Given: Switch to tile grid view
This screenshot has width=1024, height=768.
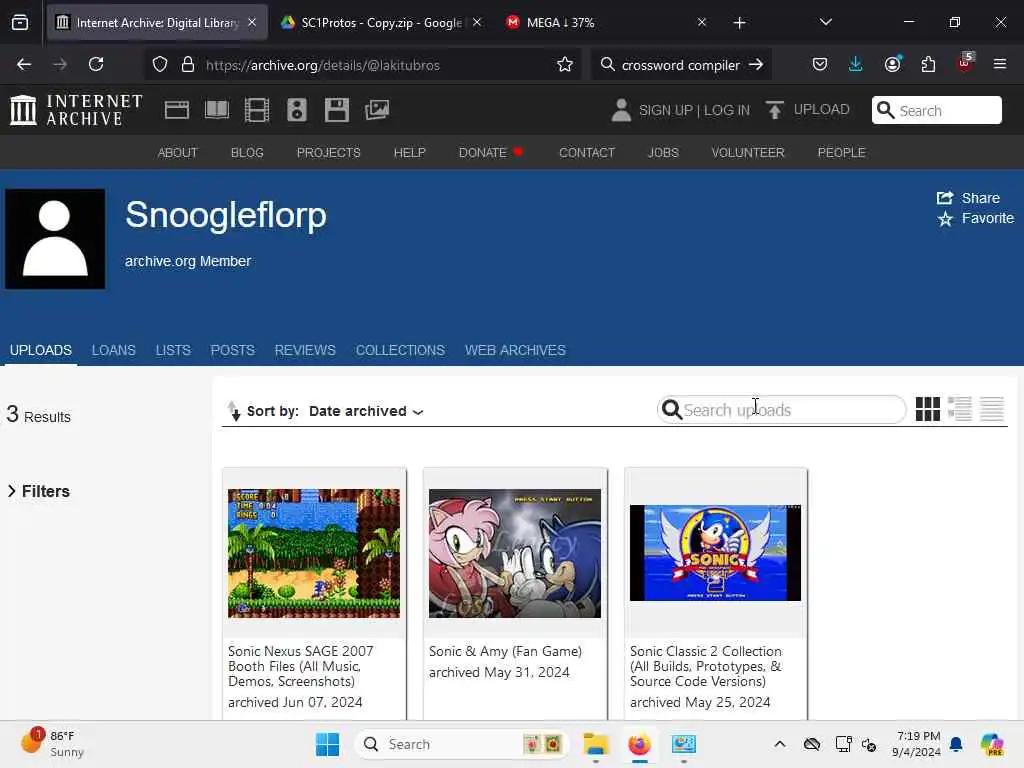Looking at the screenshot, I should point(927,409).
